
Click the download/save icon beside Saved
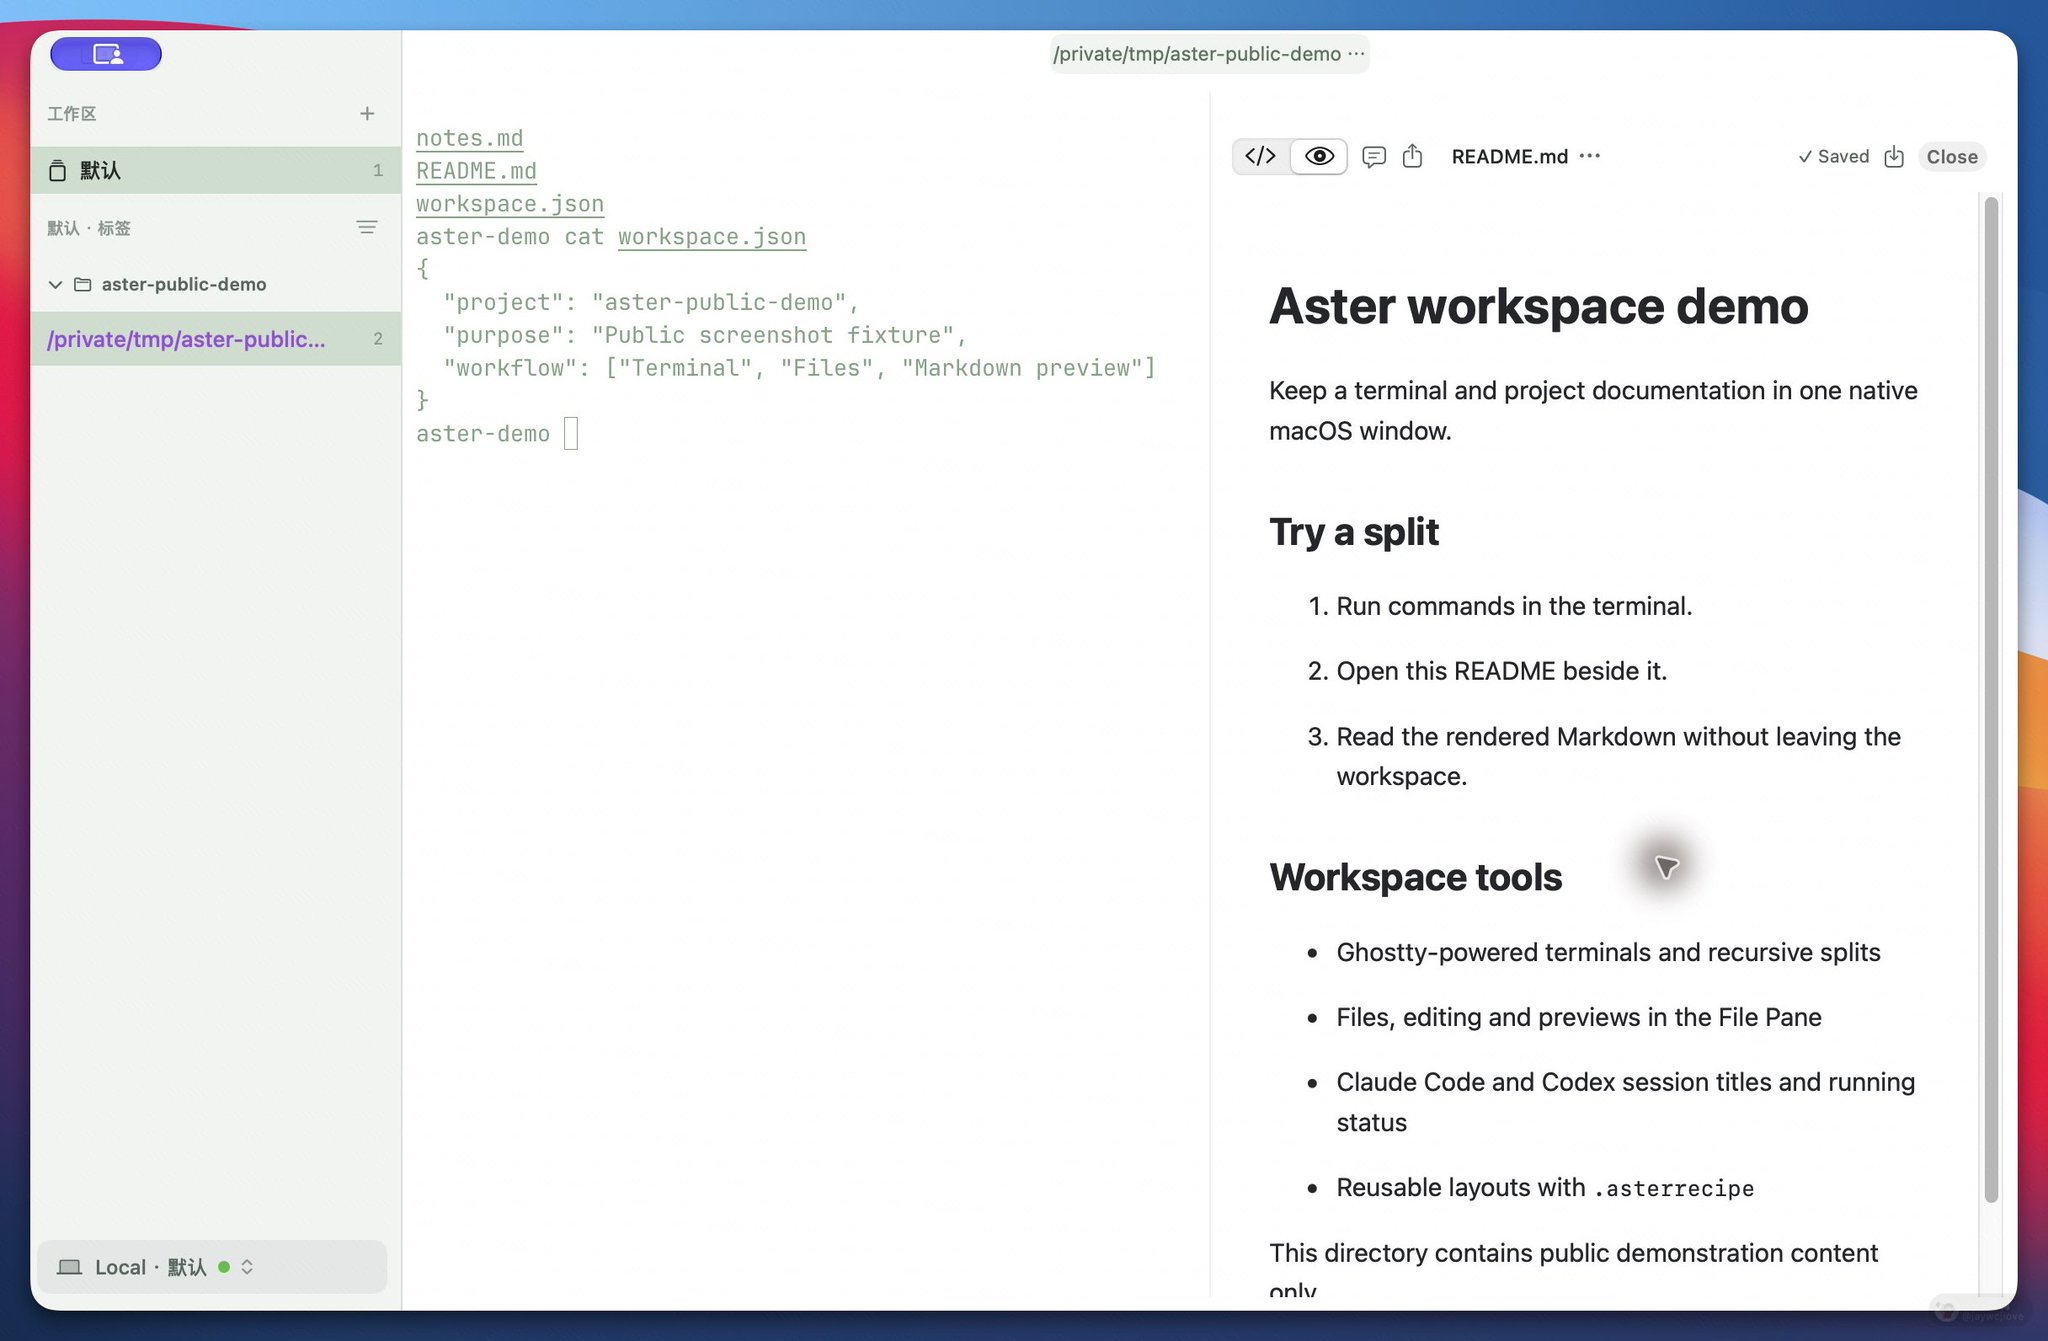(x=1894, y=157)
